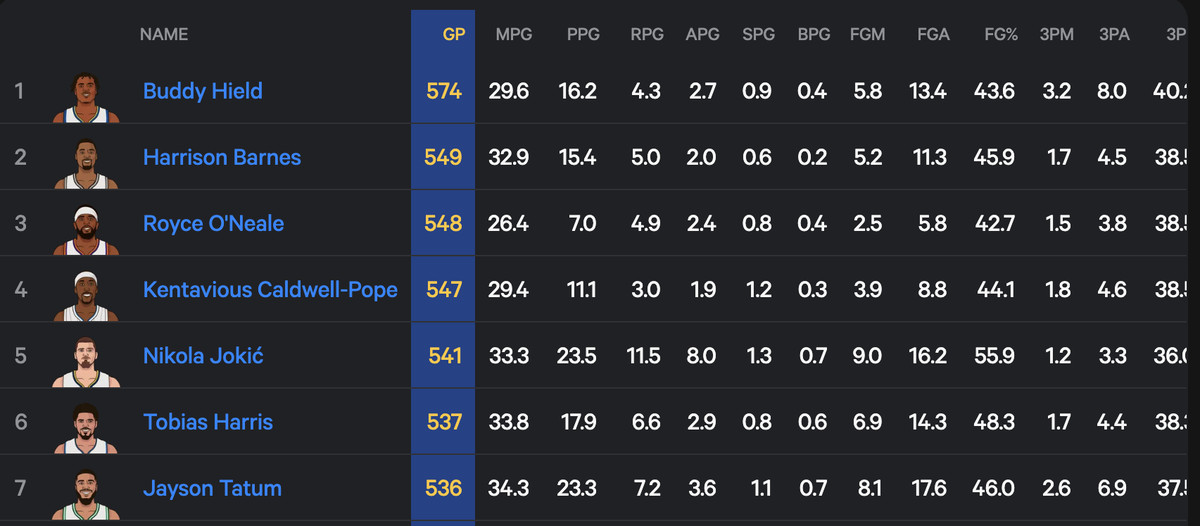Open Nikola Jokić's player headshot

click(86, 361)
